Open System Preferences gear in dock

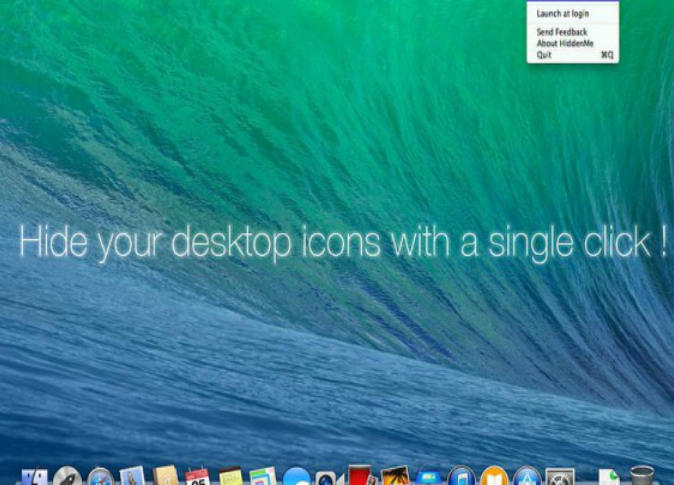click(x=559, y=478)
